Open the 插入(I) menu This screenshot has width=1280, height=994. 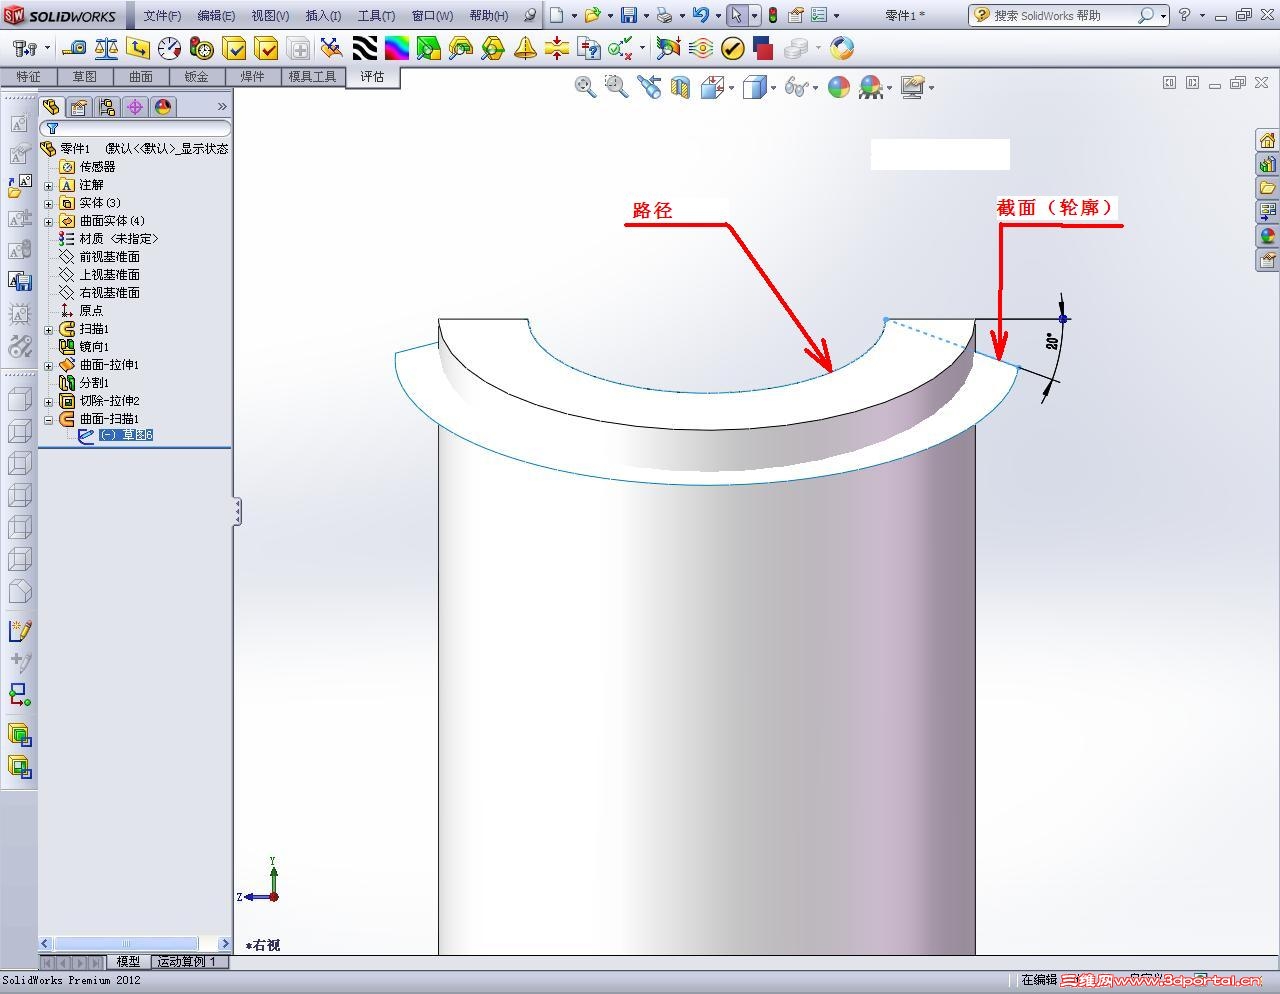point(323,16)
